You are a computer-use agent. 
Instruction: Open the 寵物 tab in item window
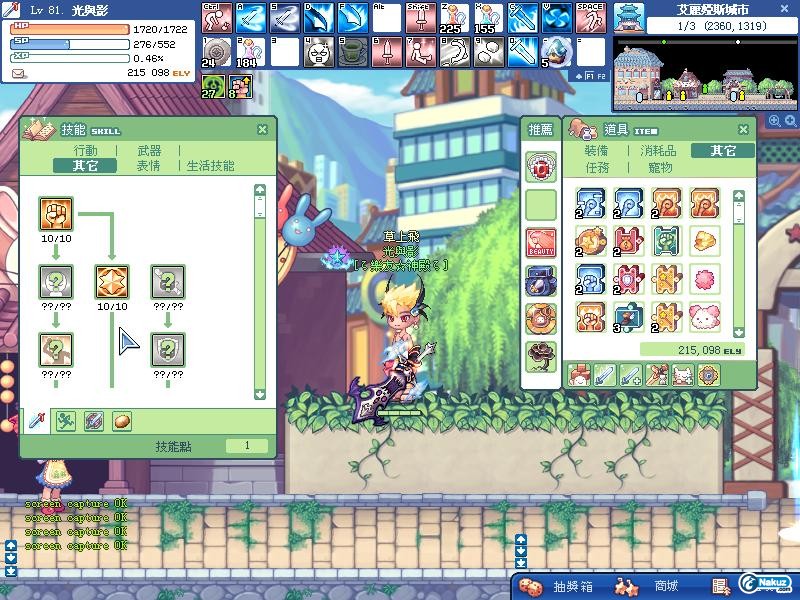(660, 167)
